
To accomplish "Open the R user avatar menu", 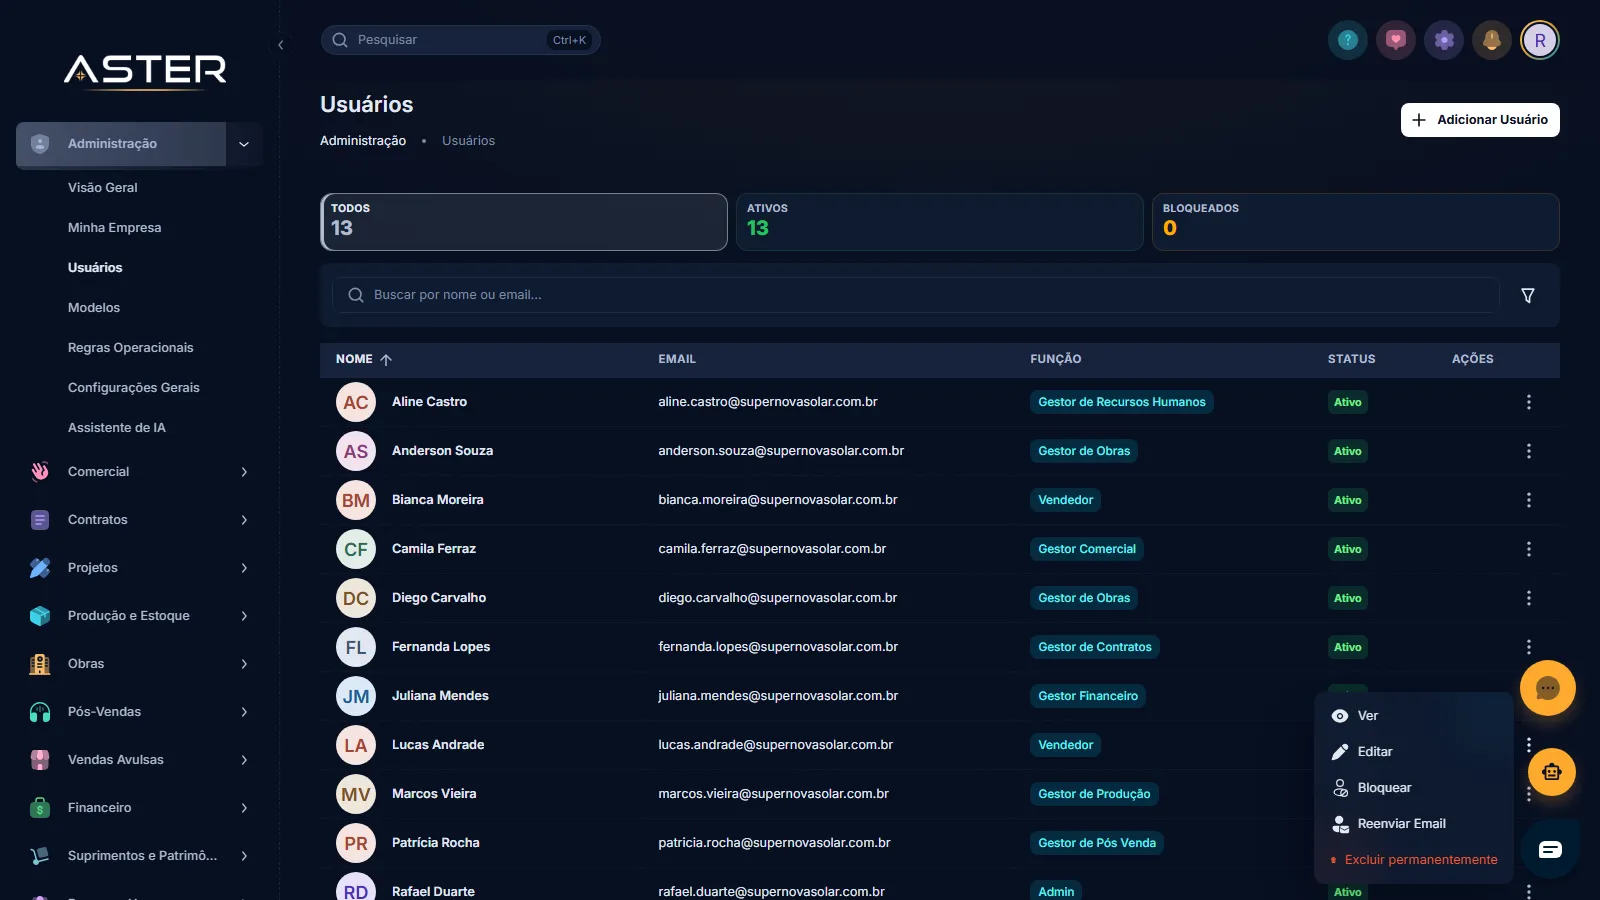I will pyautogui.click(x=1540, y=40).
